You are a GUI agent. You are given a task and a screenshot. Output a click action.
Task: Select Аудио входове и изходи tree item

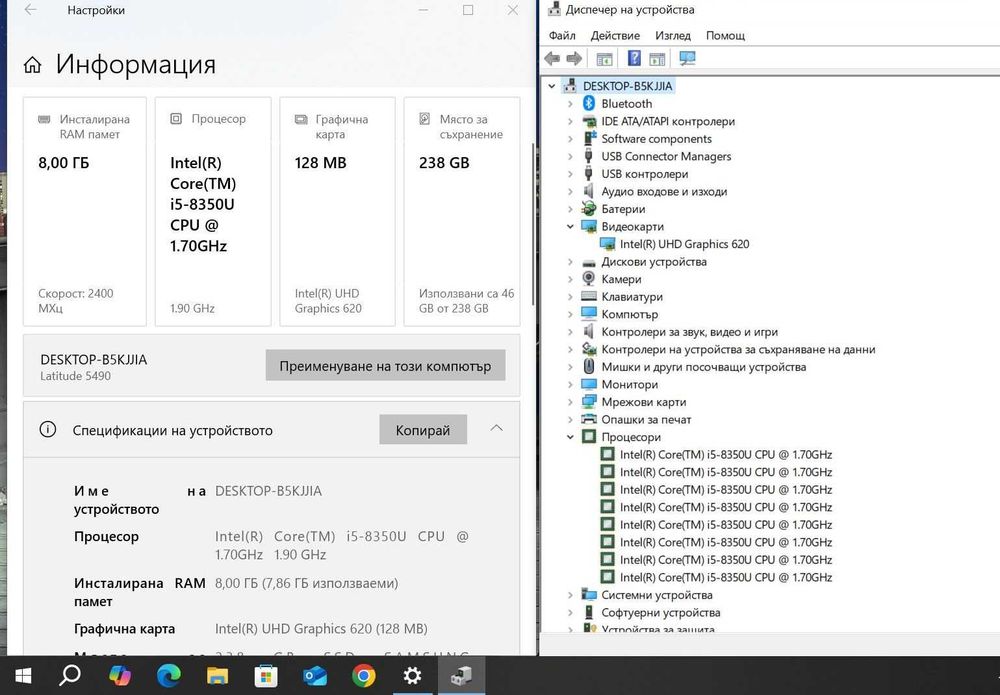coord(664,191)
